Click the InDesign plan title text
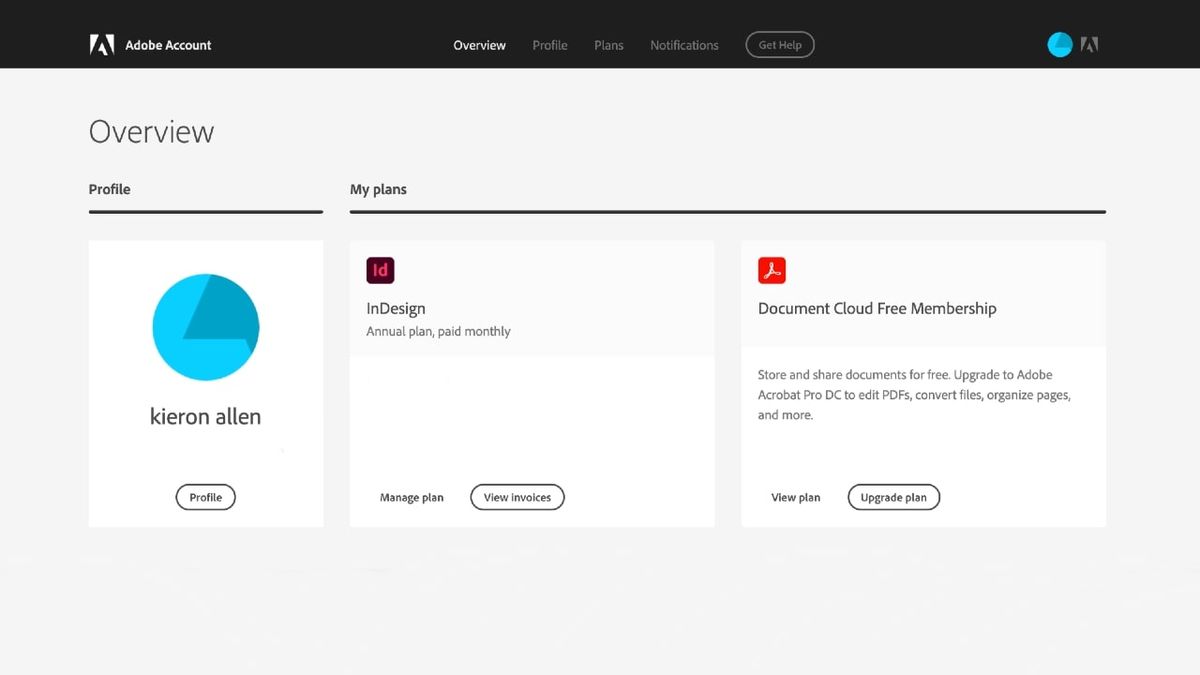1200x675 pixels. (x=395, y=308)
